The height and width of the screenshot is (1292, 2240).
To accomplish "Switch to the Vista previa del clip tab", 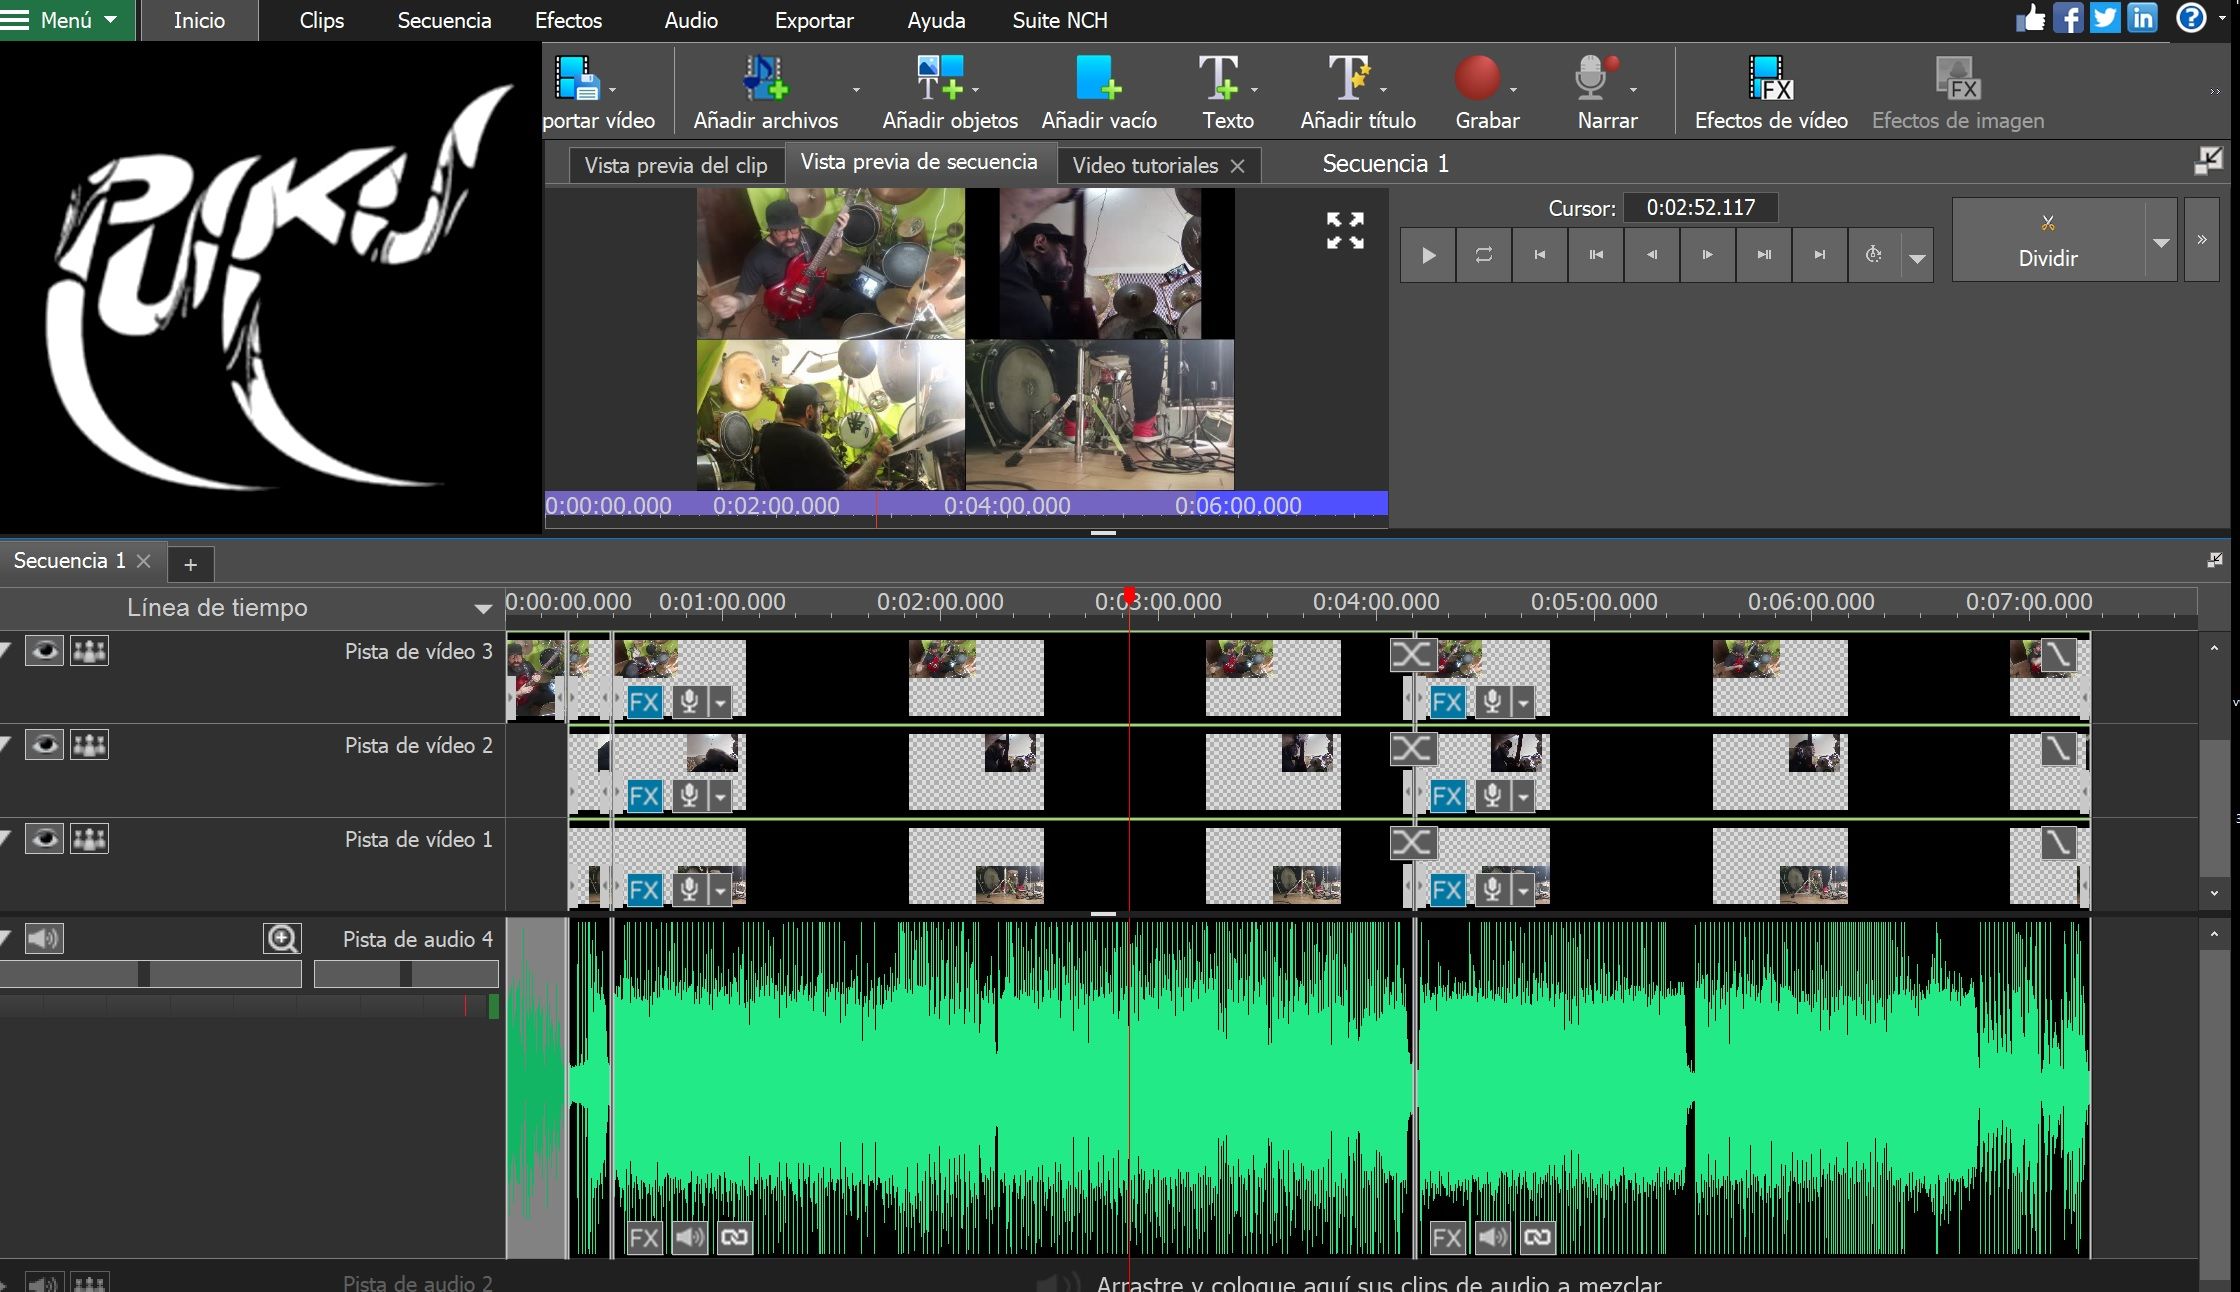I will tap(676, 165).
